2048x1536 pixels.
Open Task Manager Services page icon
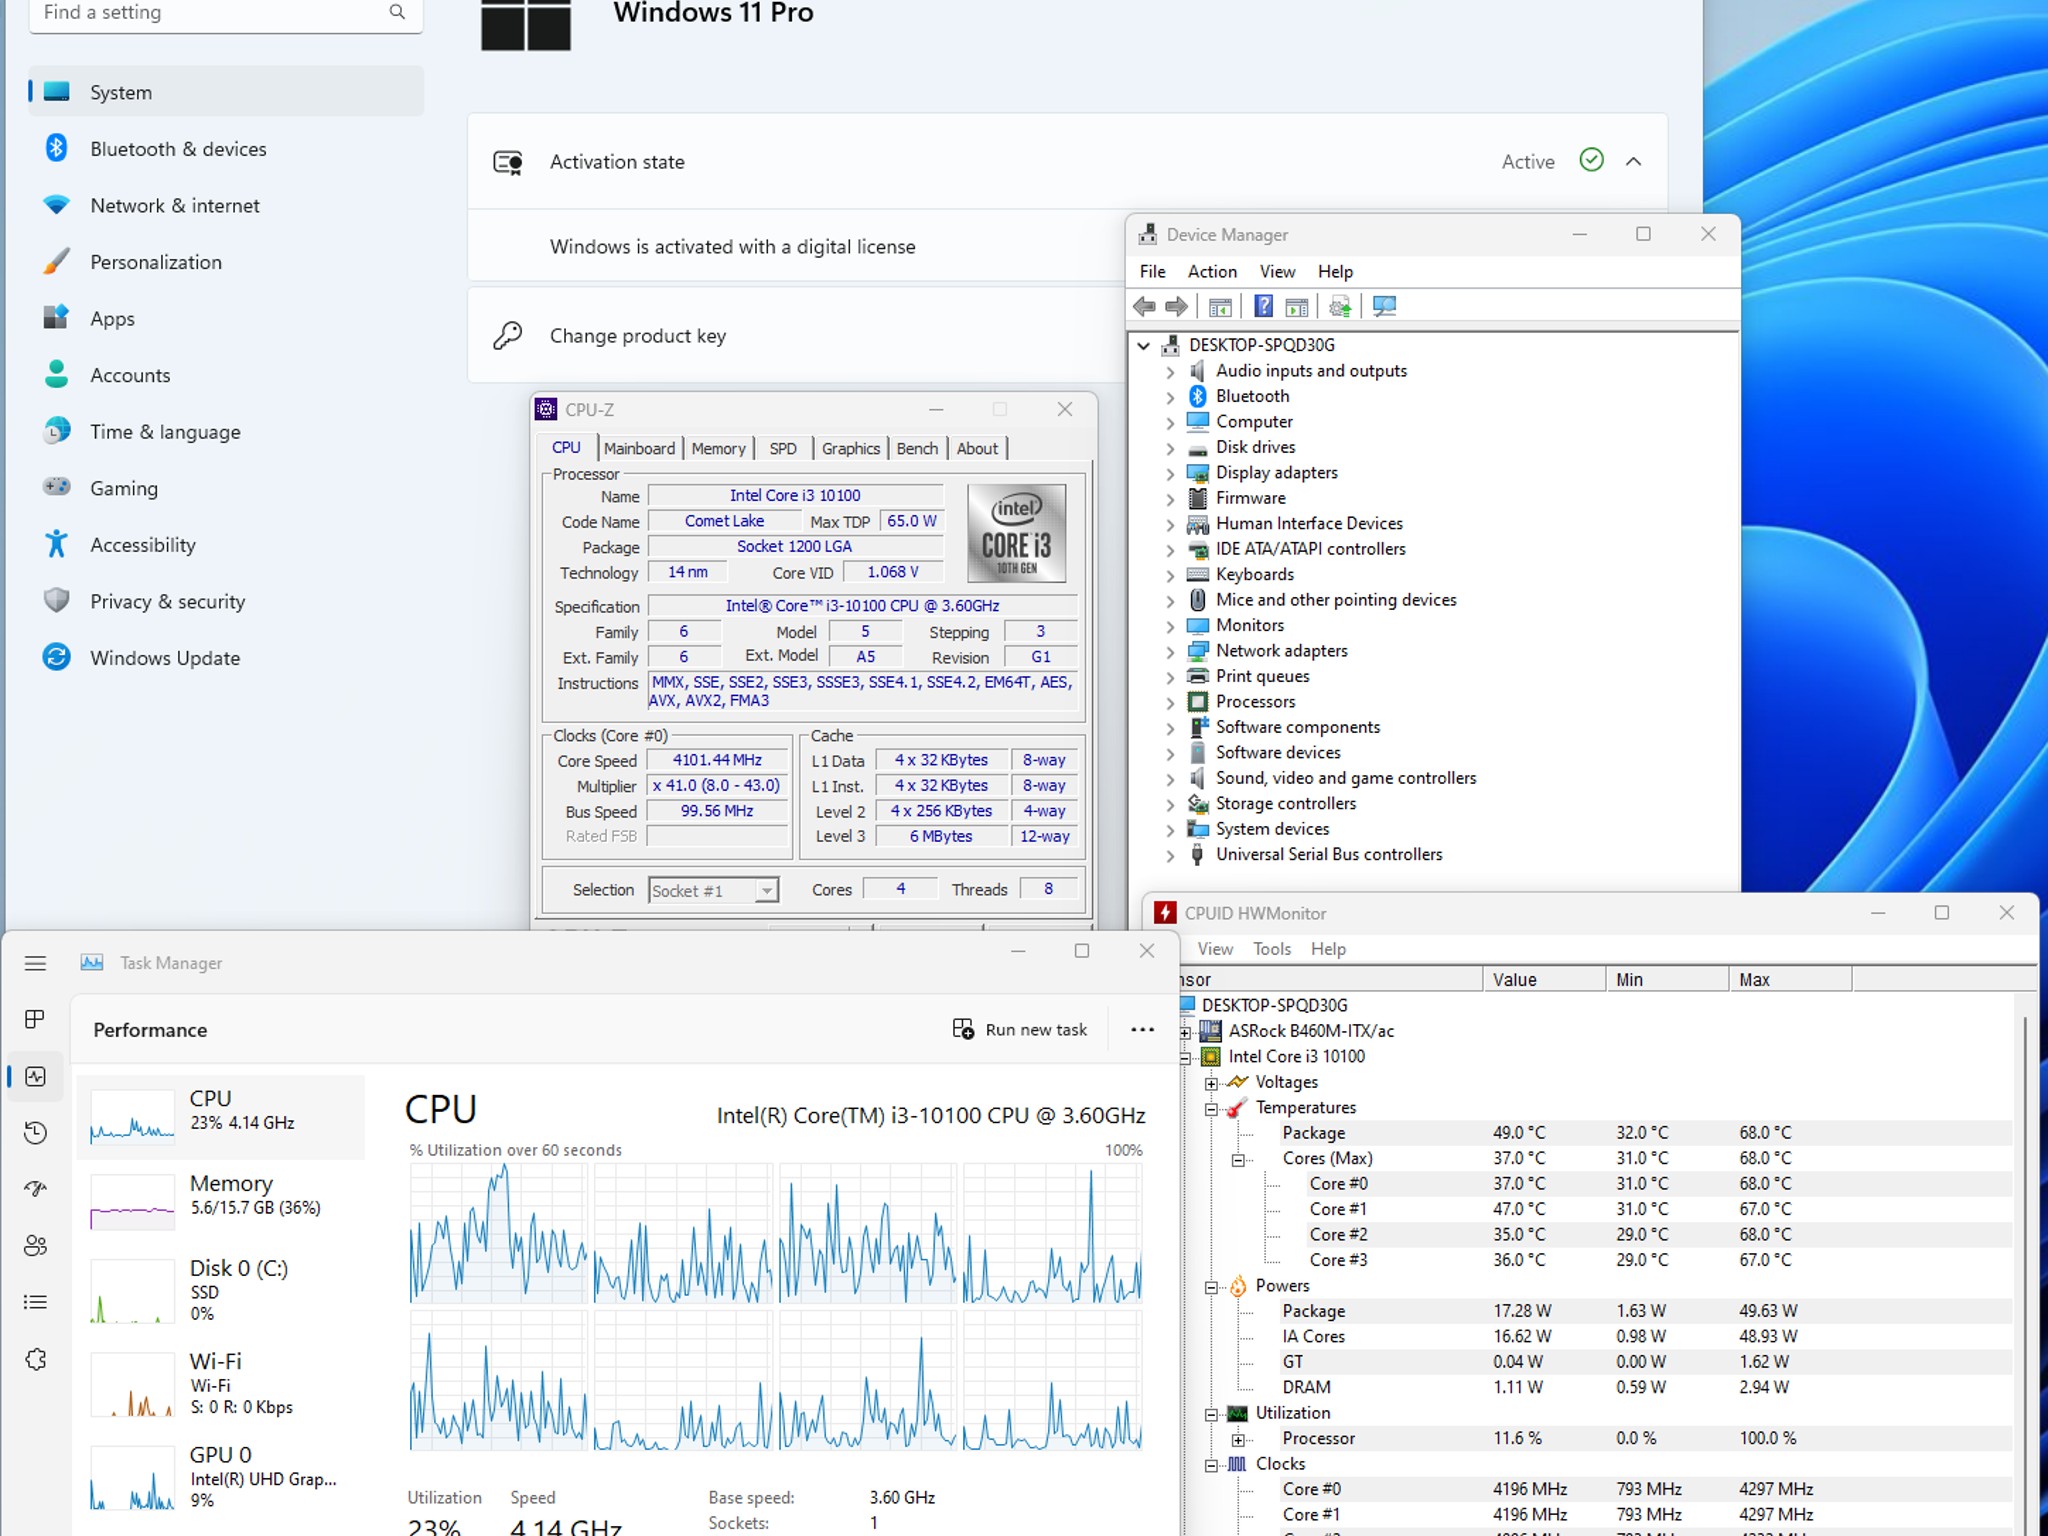point(35,1359)
